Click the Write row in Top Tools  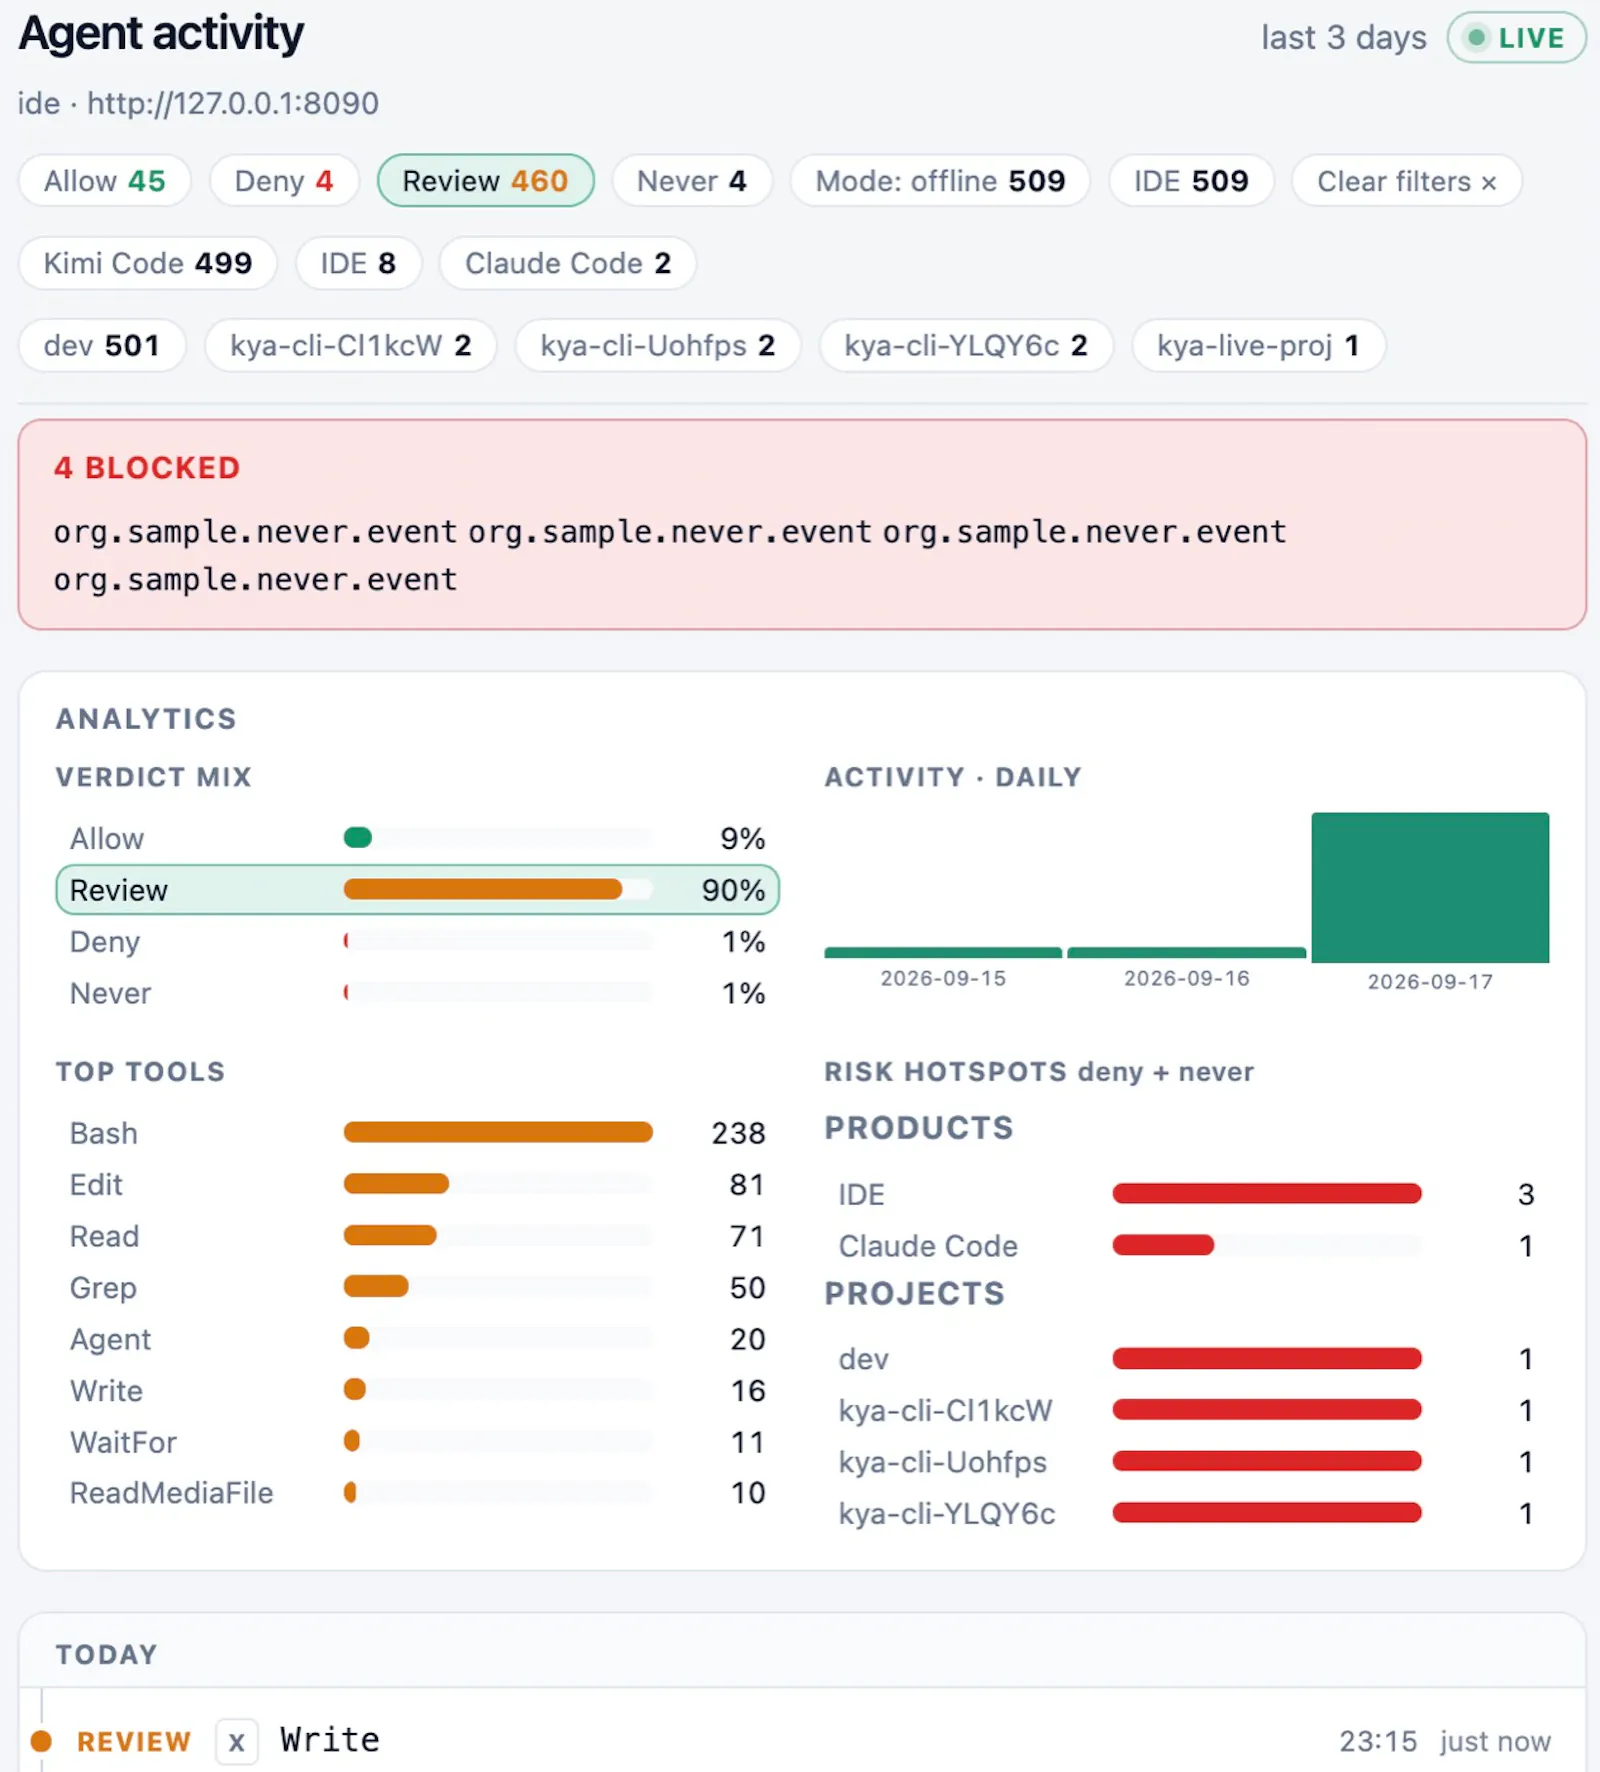(417, 1391)
